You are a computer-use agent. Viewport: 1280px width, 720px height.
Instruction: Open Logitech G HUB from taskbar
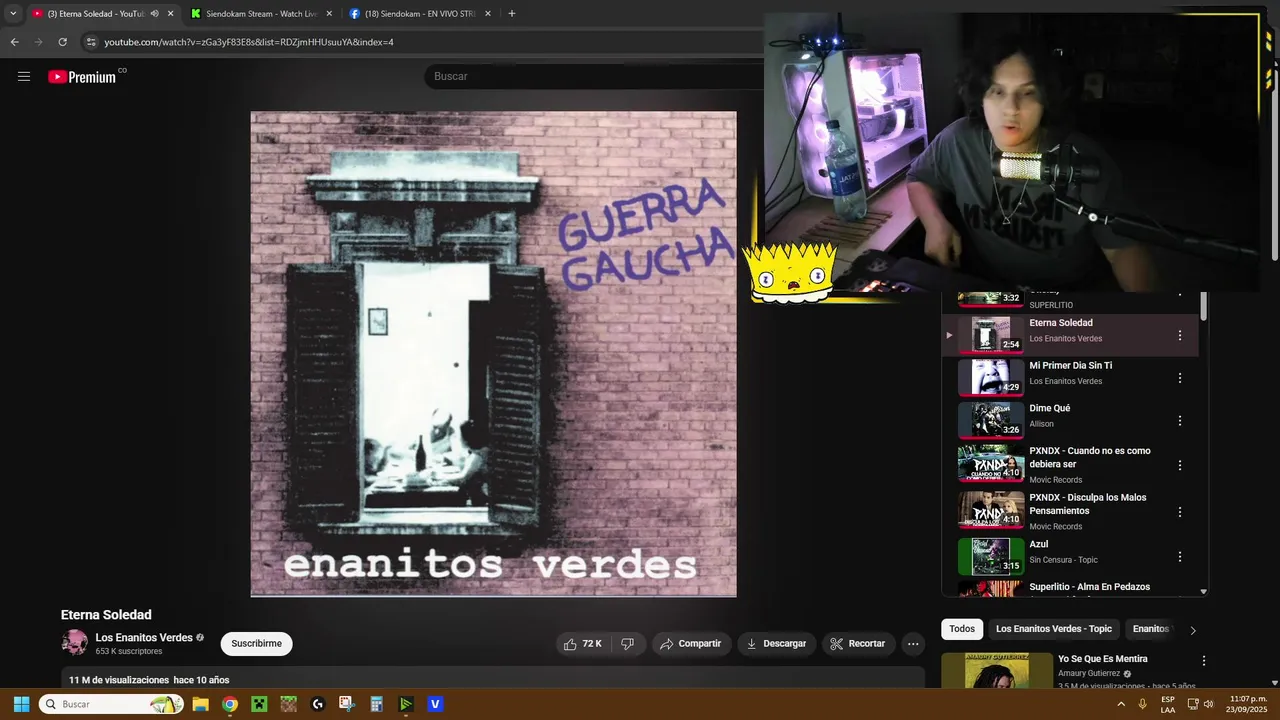pos(318,704)
